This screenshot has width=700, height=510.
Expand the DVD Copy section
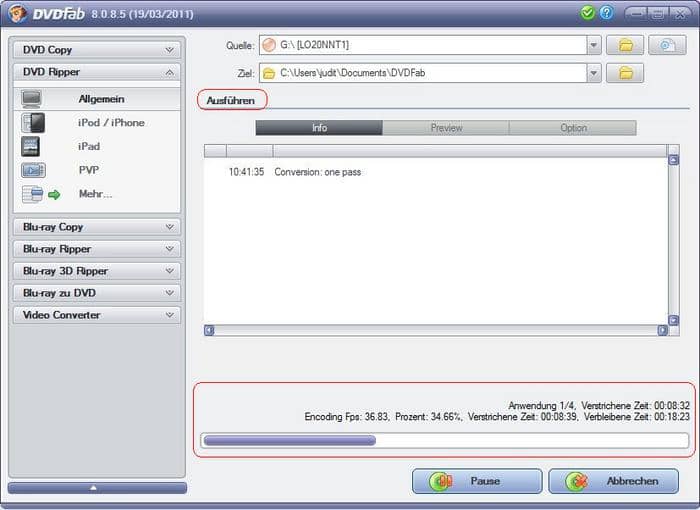coord(97,50)
